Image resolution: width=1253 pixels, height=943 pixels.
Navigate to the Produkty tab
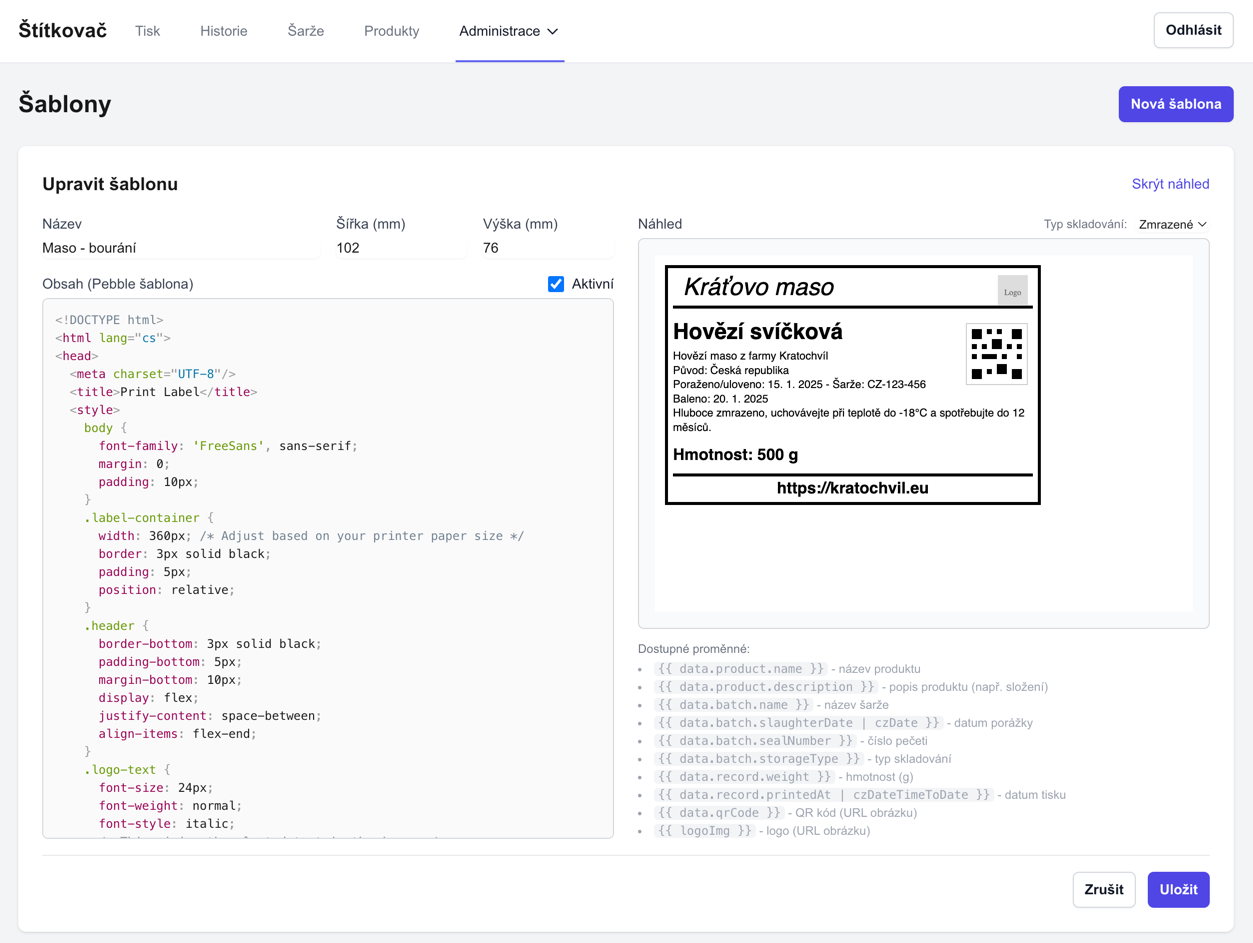391,31
